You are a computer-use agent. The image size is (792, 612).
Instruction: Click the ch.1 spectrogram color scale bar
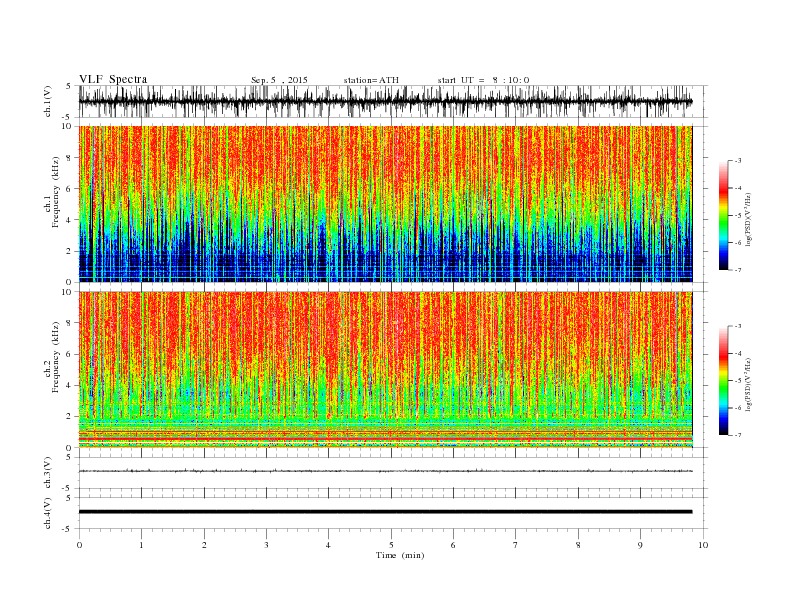723,216
